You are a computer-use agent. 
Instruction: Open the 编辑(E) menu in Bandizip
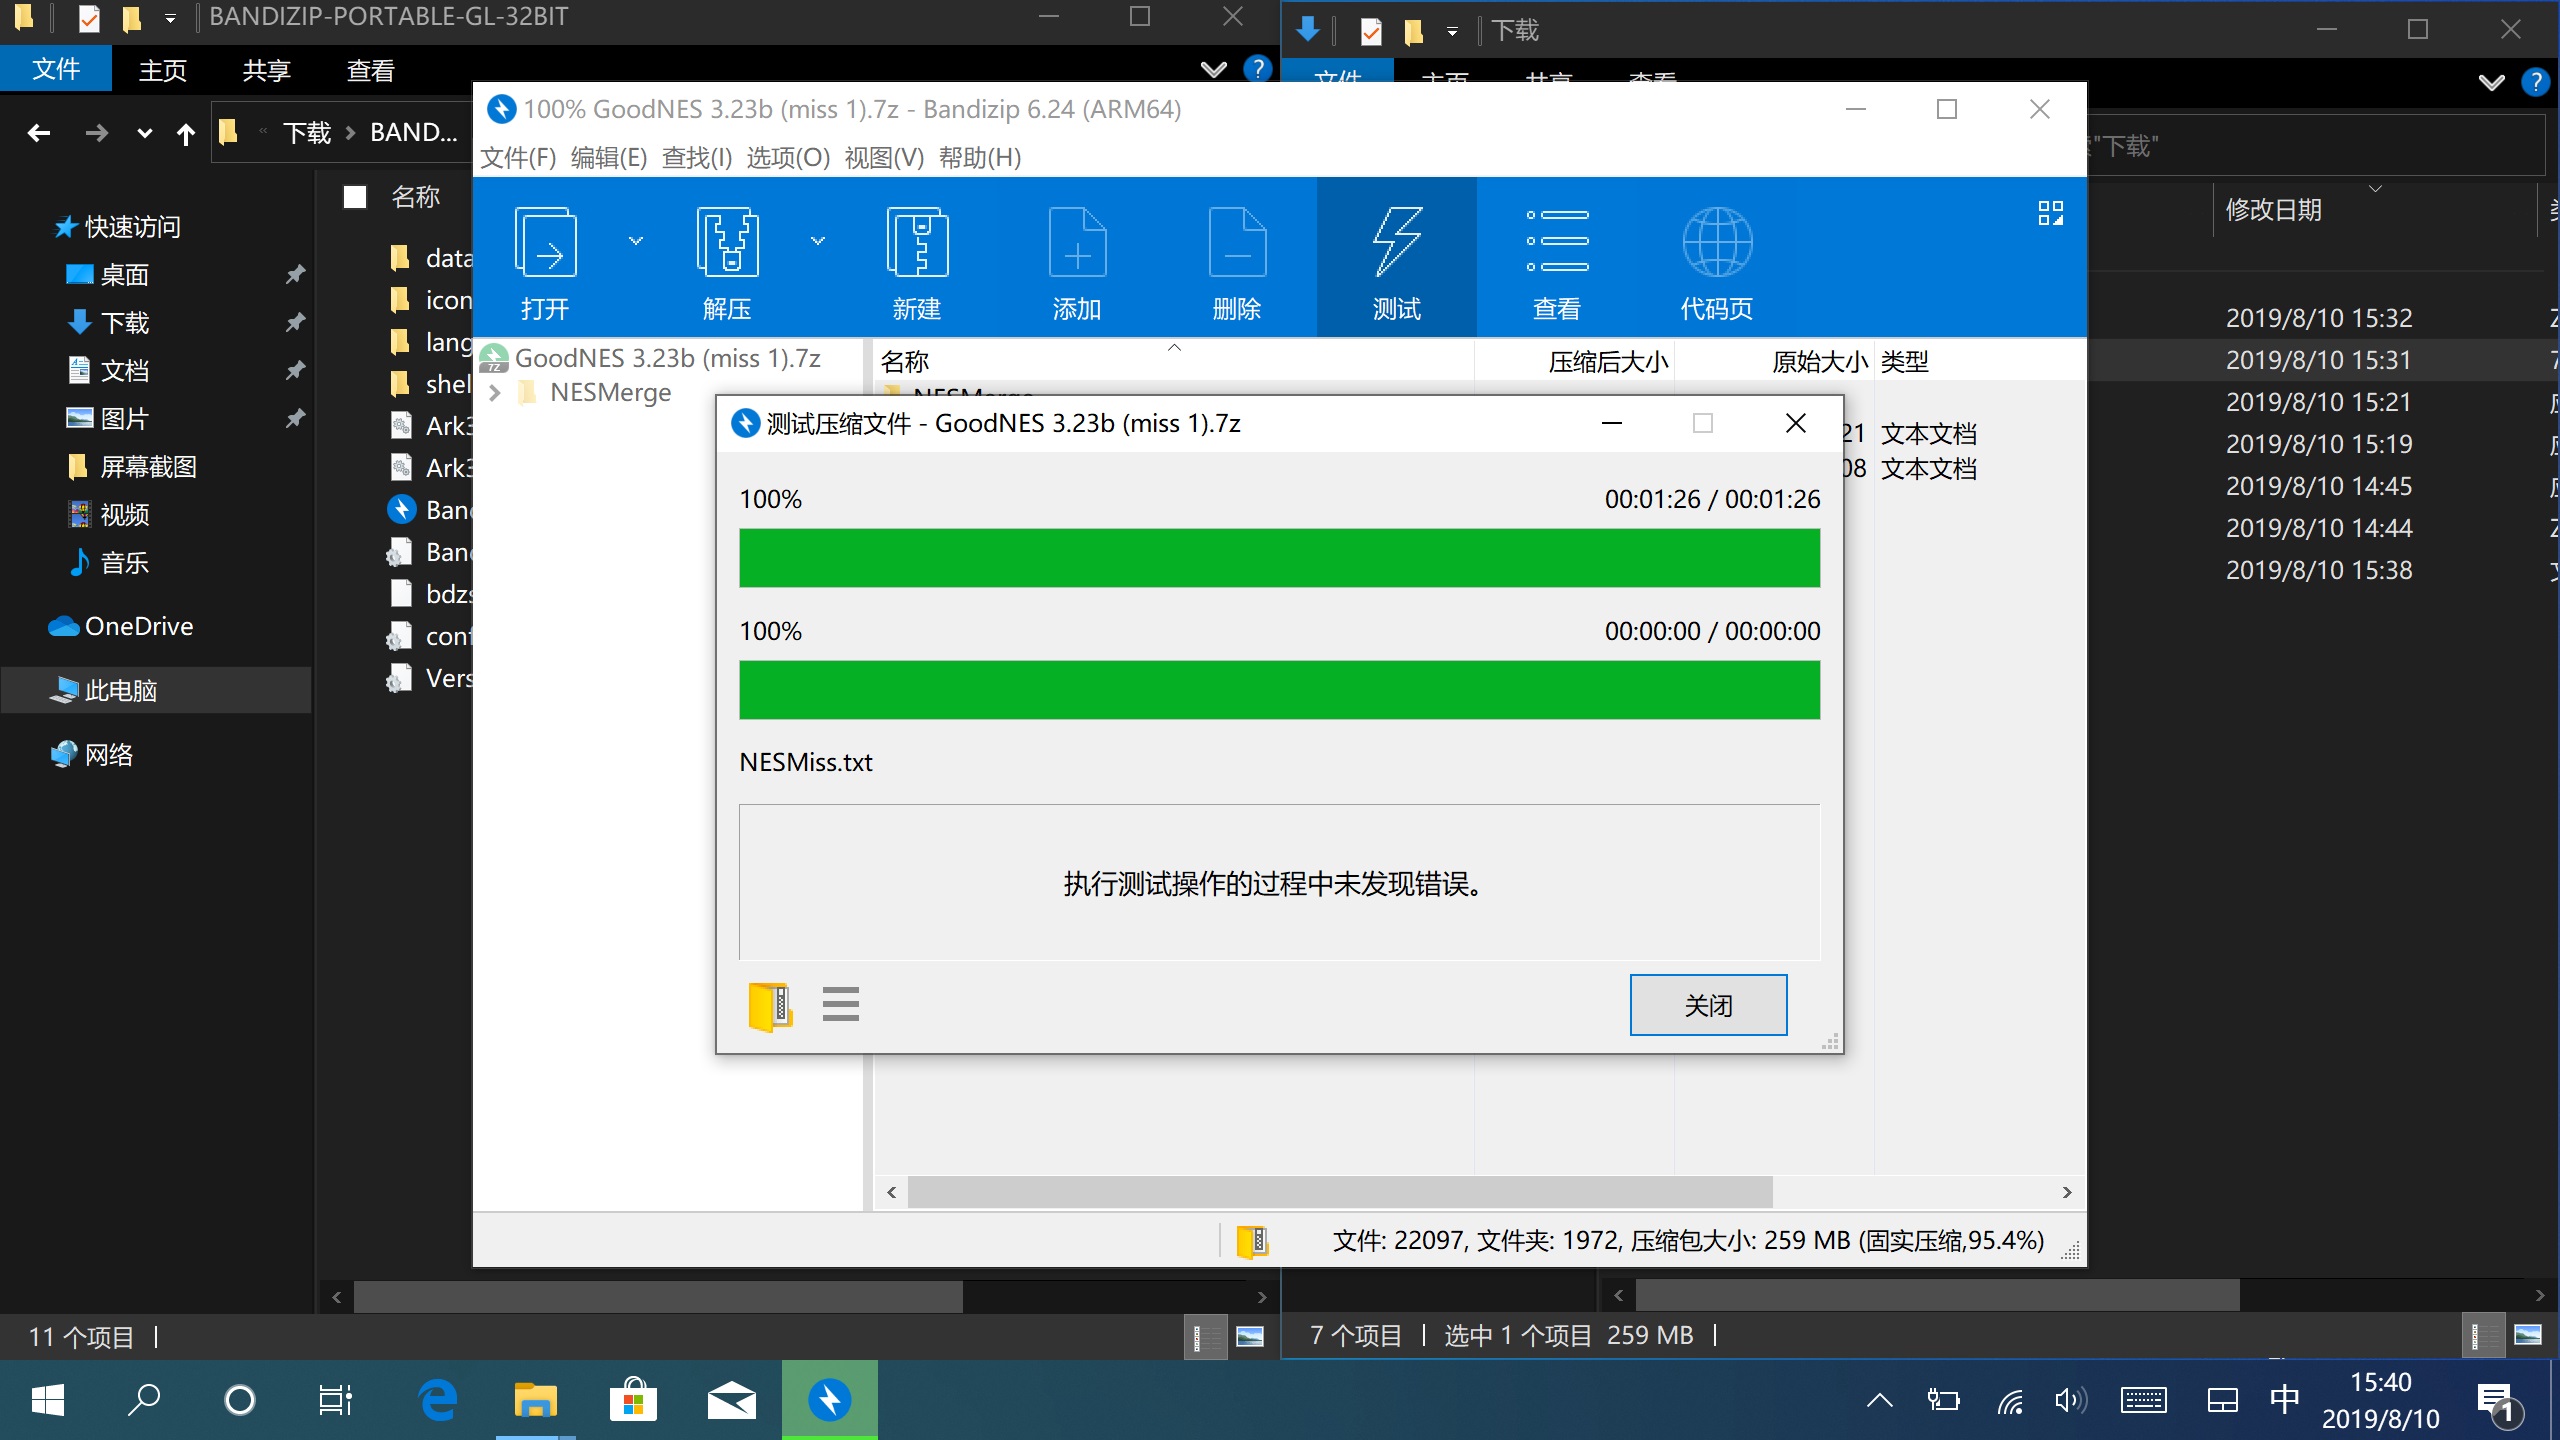click(x=609, y=158)
